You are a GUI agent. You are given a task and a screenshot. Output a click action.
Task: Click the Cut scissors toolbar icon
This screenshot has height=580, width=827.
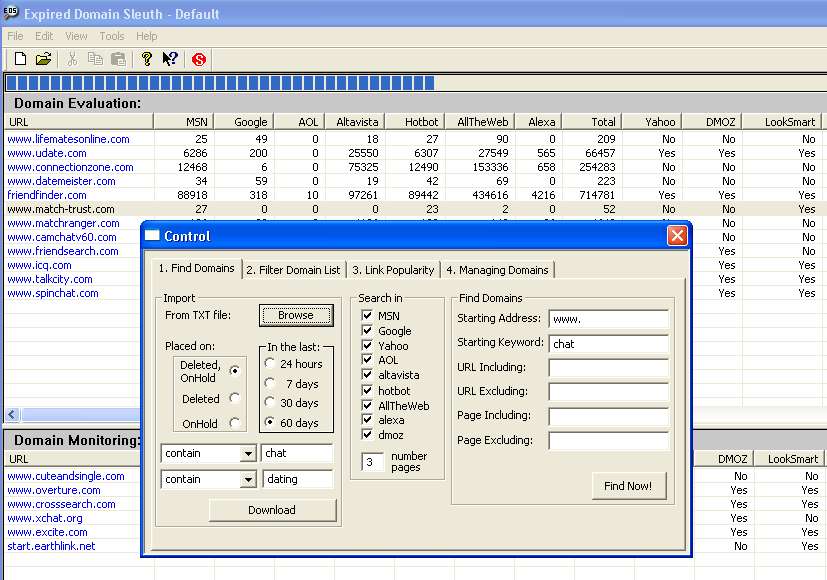72,60
